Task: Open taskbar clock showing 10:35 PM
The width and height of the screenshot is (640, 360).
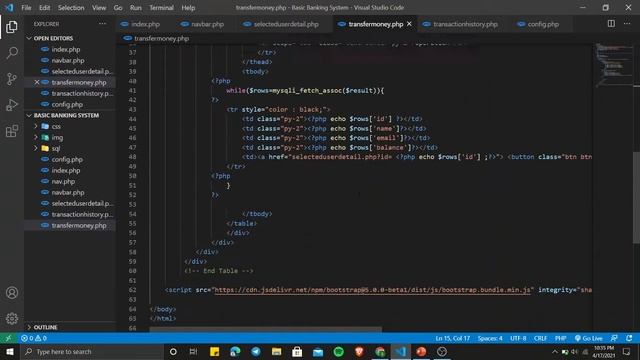Action: (604, 351)
